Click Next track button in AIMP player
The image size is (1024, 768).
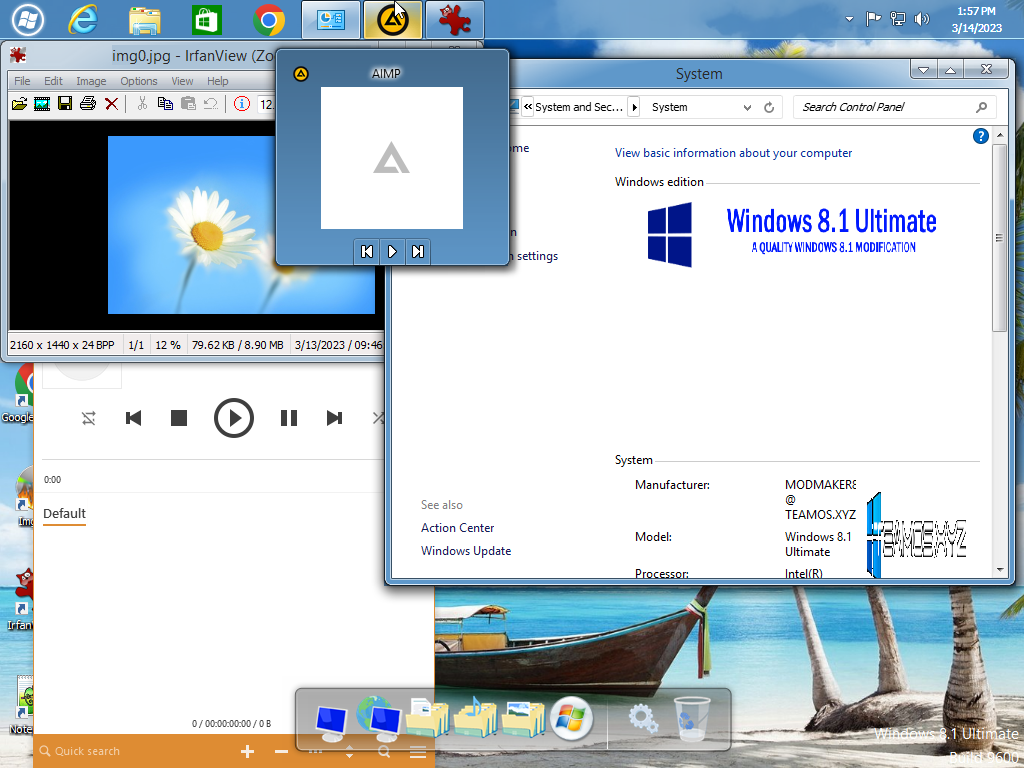334,418
